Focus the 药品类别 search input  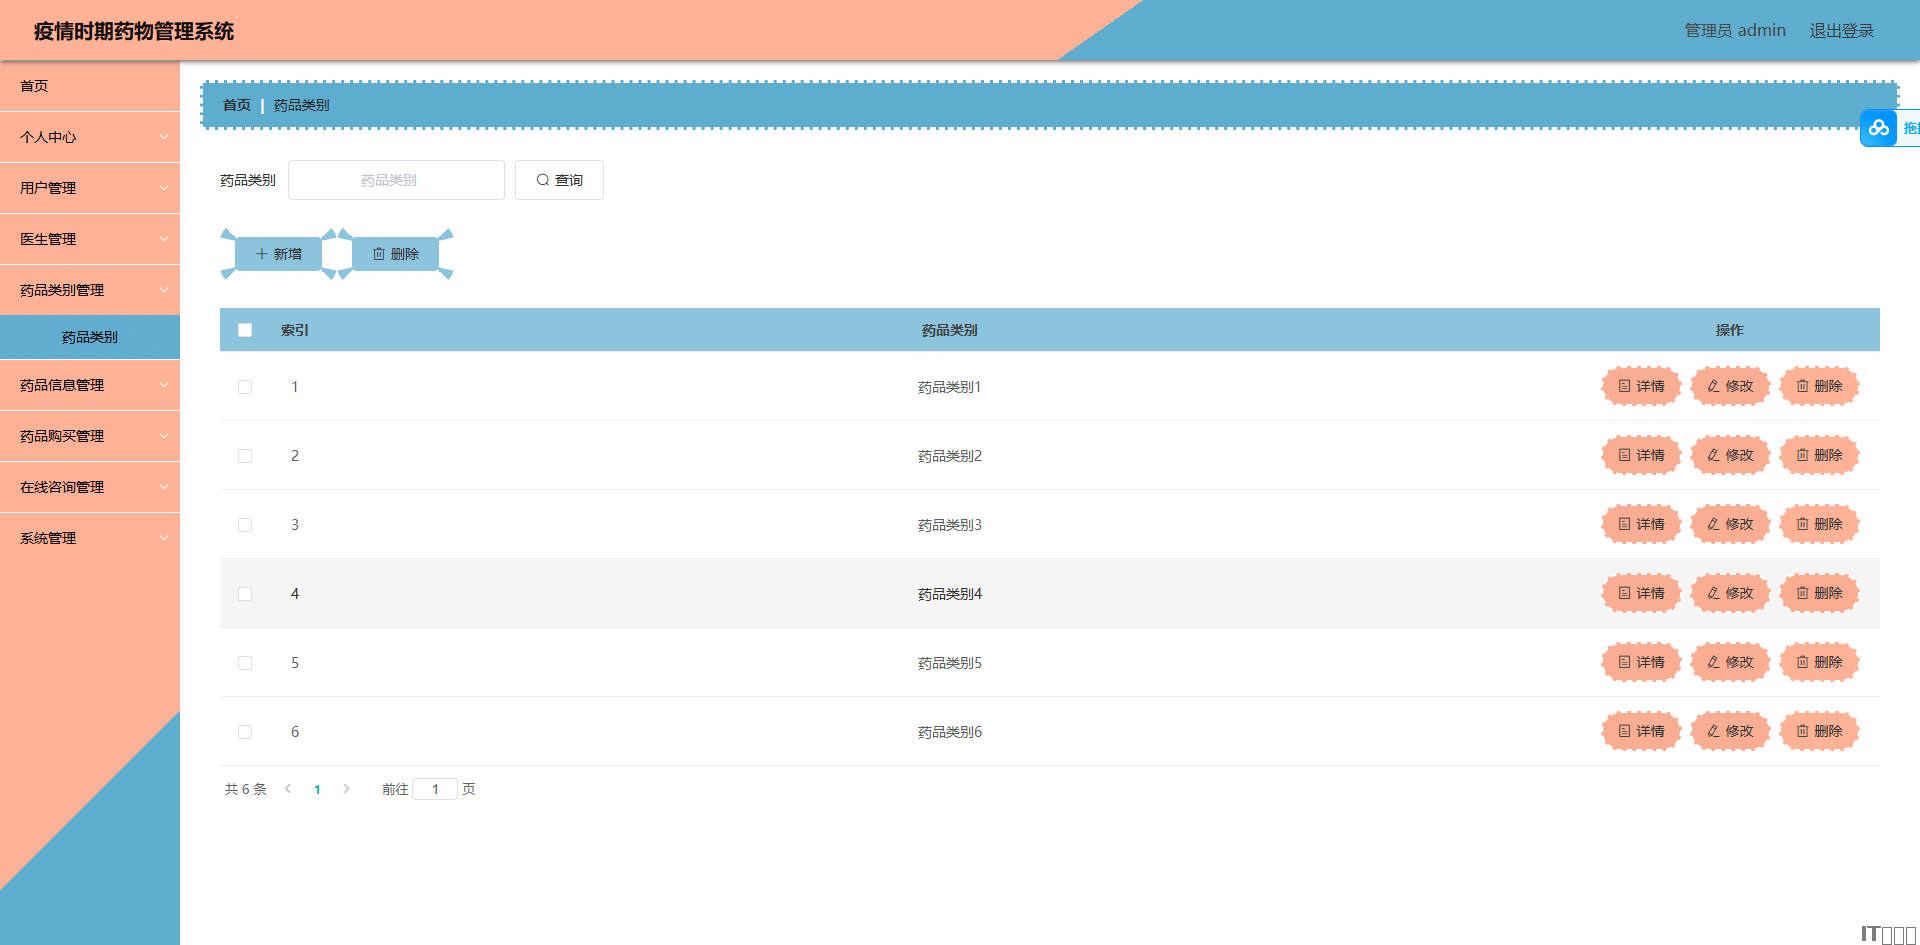pyautogui.click(x=396, y=180)
